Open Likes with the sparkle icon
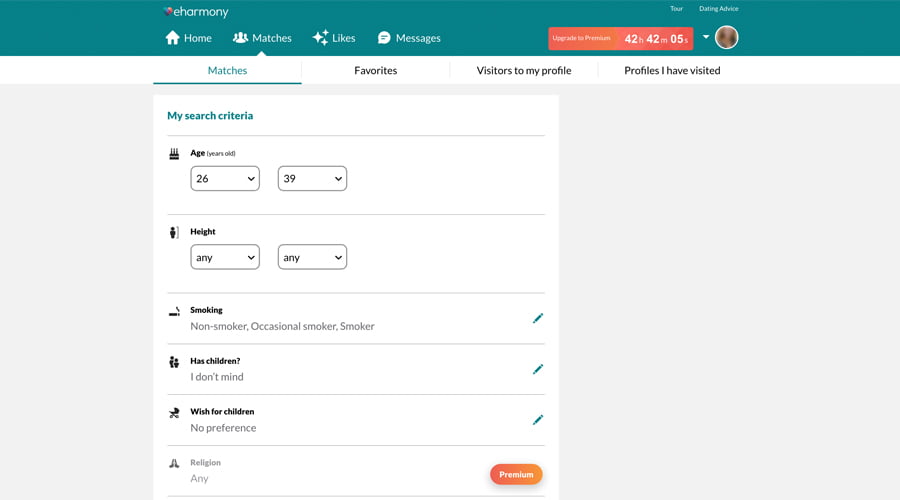This screenshot has height=500, width=900. point(320,38)
